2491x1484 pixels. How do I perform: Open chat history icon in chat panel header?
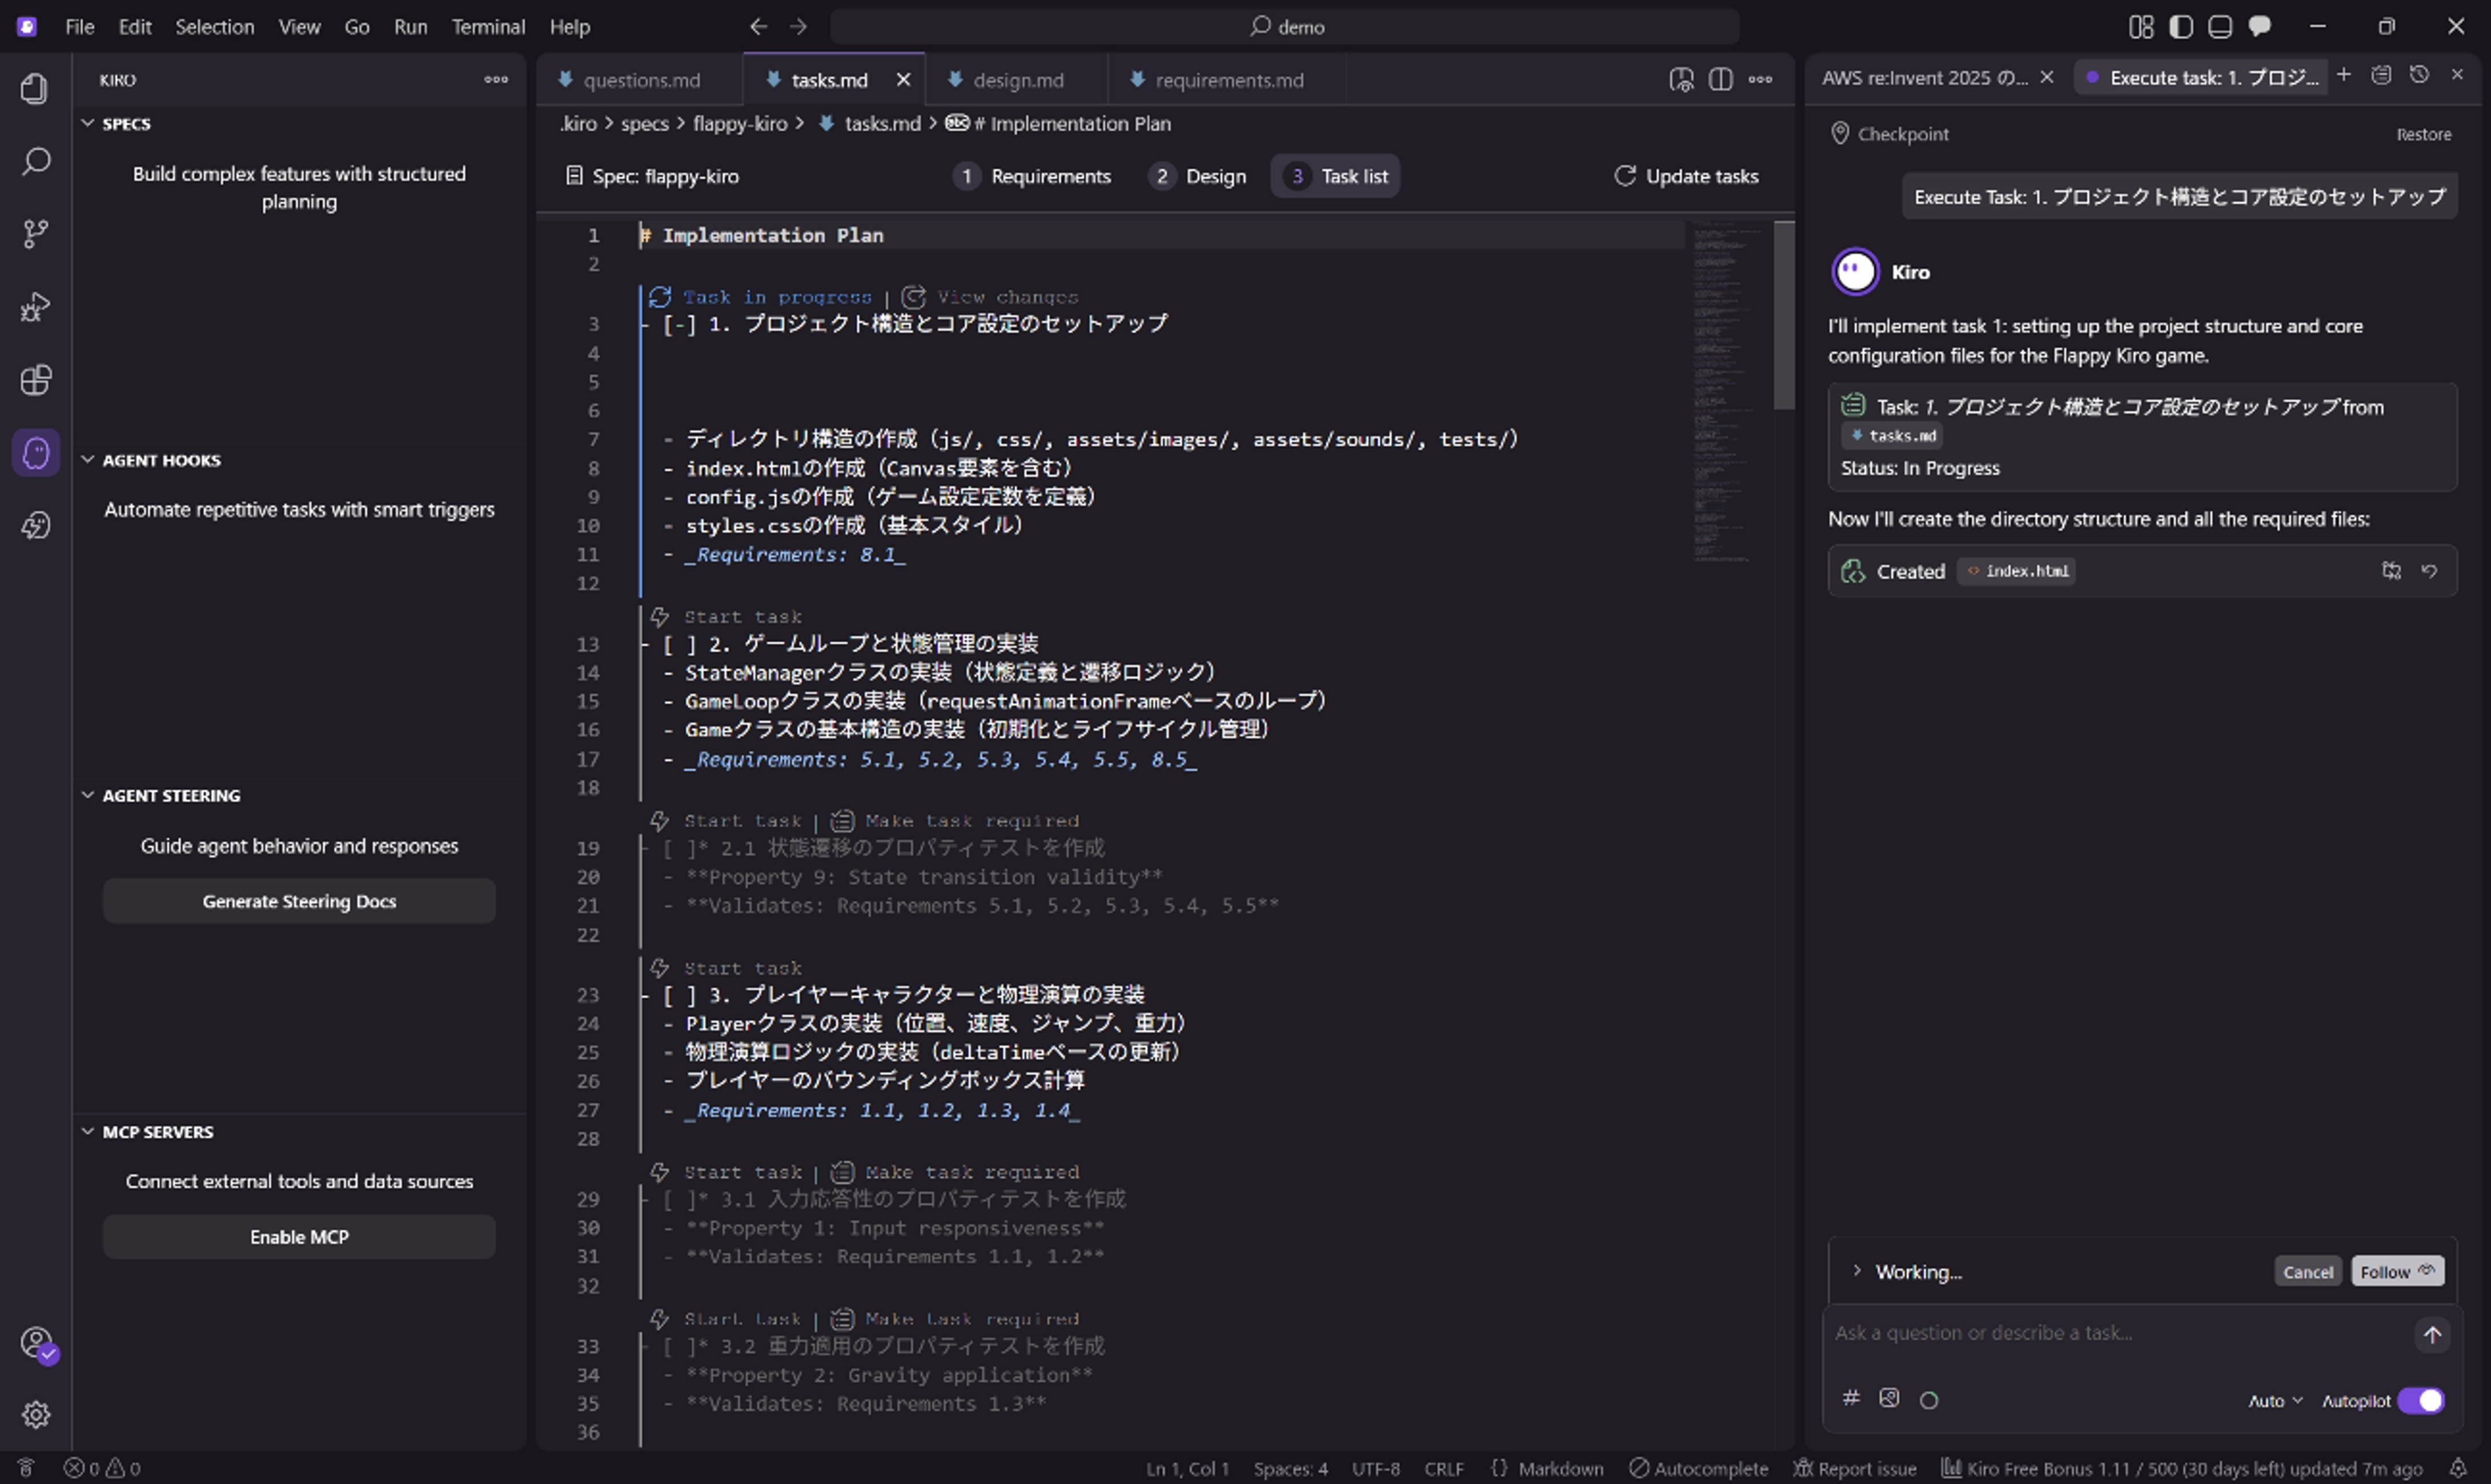(x=2419, y=76)
